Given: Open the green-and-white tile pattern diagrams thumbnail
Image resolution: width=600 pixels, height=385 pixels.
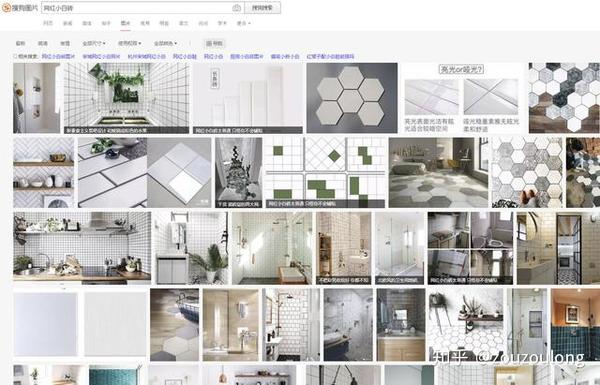Looking at the screenshot, I should click(x=325, y=173).
